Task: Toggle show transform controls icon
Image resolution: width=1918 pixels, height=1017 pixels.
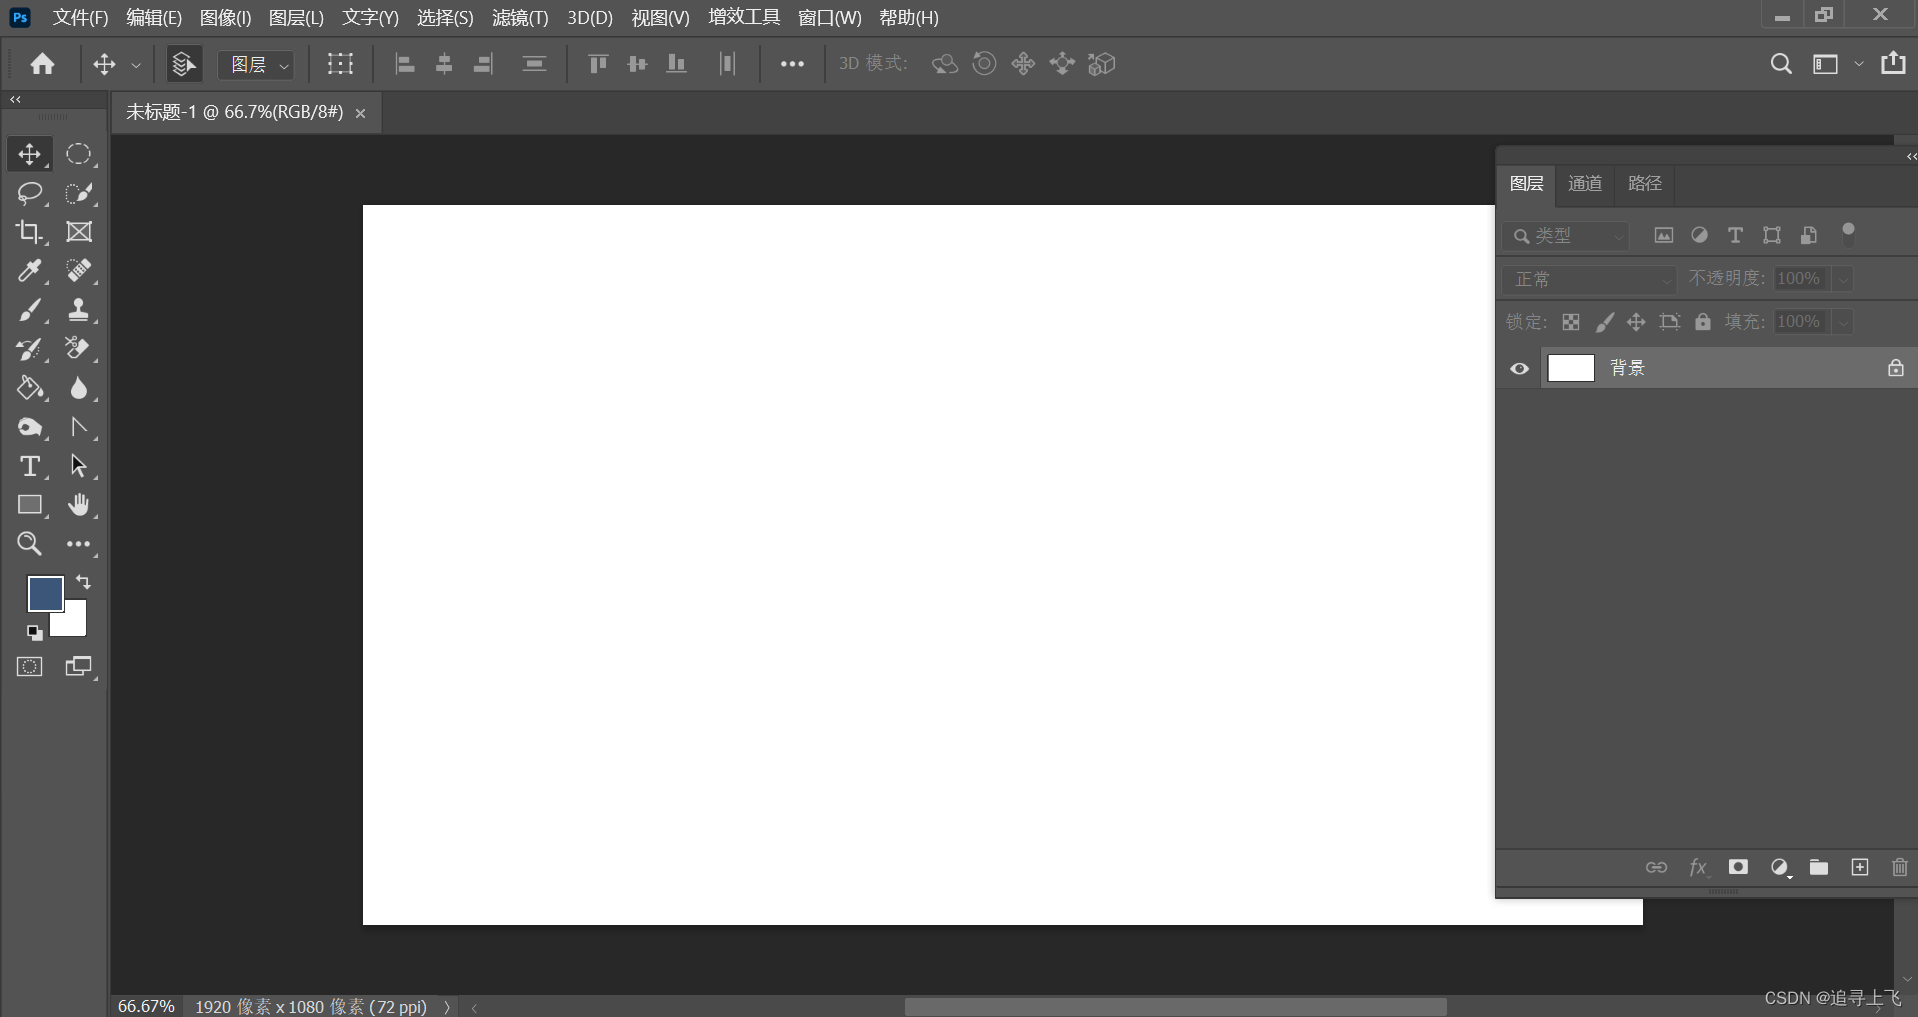Action: (340, 64)
